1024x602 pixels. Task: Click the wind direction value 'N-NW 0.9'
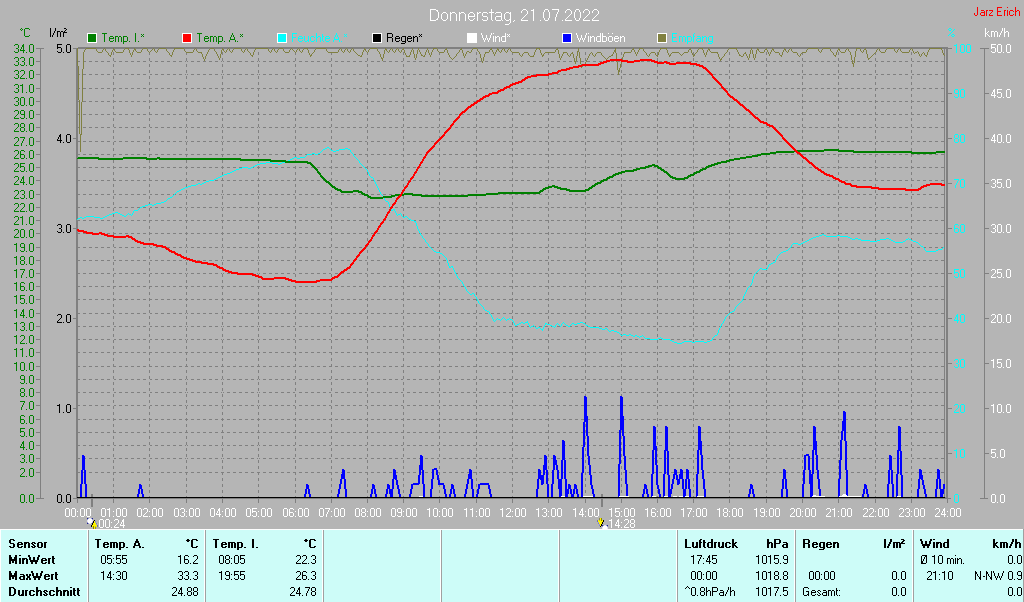pos(998,577)
